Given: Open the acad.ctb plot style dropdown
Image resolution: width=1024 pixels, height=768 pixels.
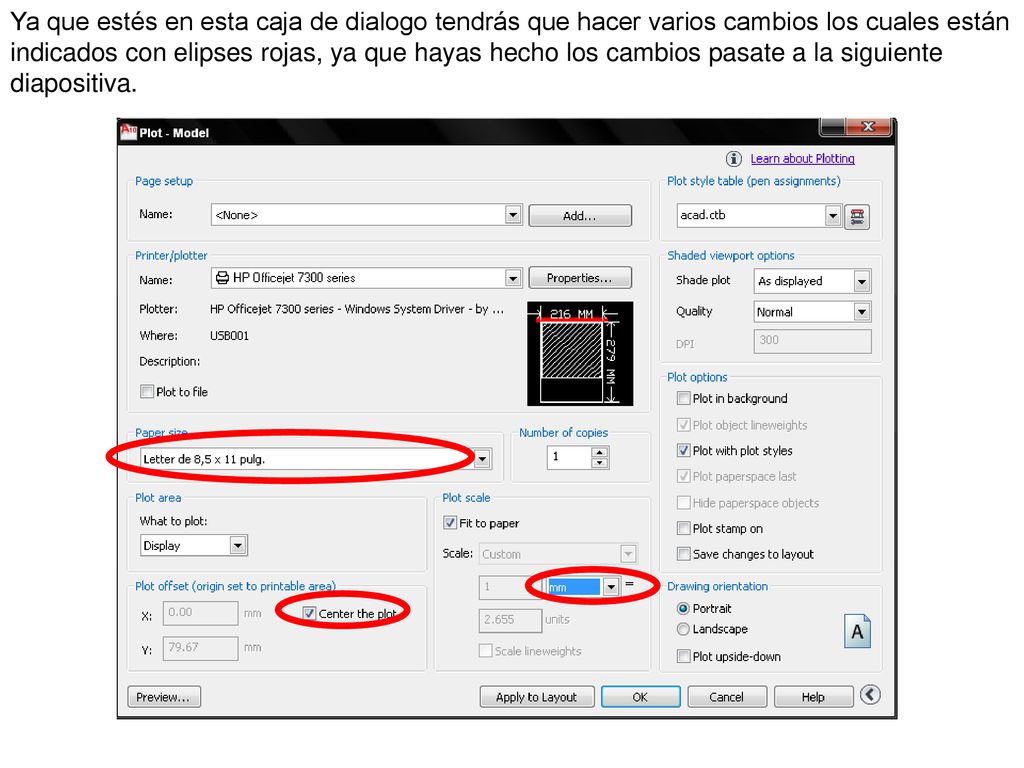Looking at the screenshot, I should click(x=832, y=216).
